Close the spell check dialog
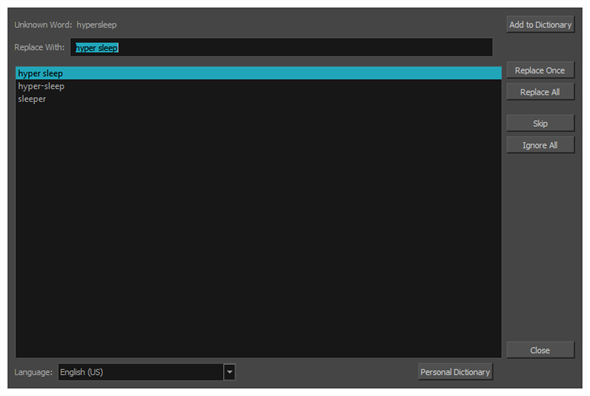Viewport: 590px width, 396px height. tap(540, 350)
